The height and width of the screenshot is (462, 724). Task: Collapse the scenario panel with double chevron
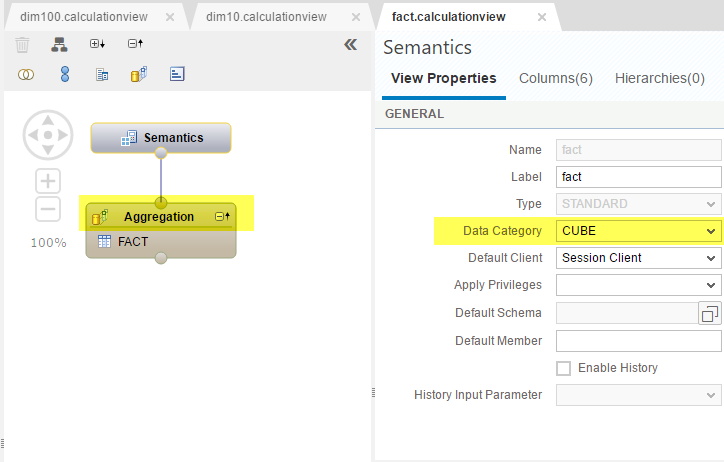pyautogui.click(x=350, y=45)
